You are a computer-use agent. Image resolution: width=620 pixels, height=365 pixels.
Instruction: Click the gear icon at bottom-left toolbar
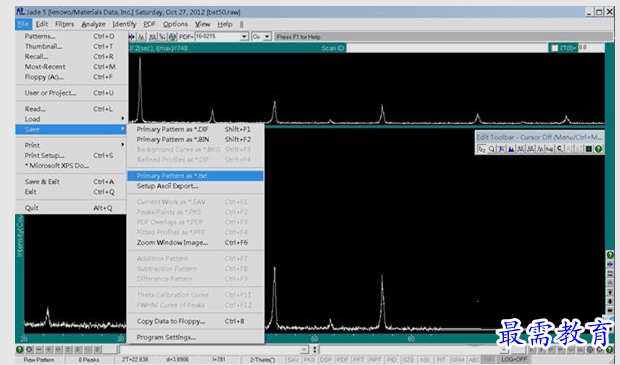click(29, 350)
